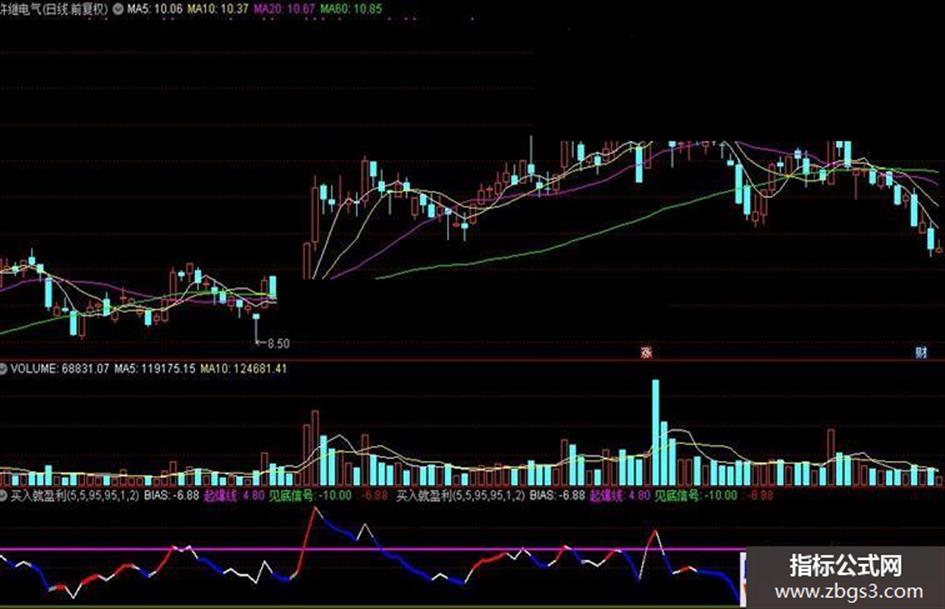
Task: Click the tallest cyan volume bar
Action: tap(655, 432)
